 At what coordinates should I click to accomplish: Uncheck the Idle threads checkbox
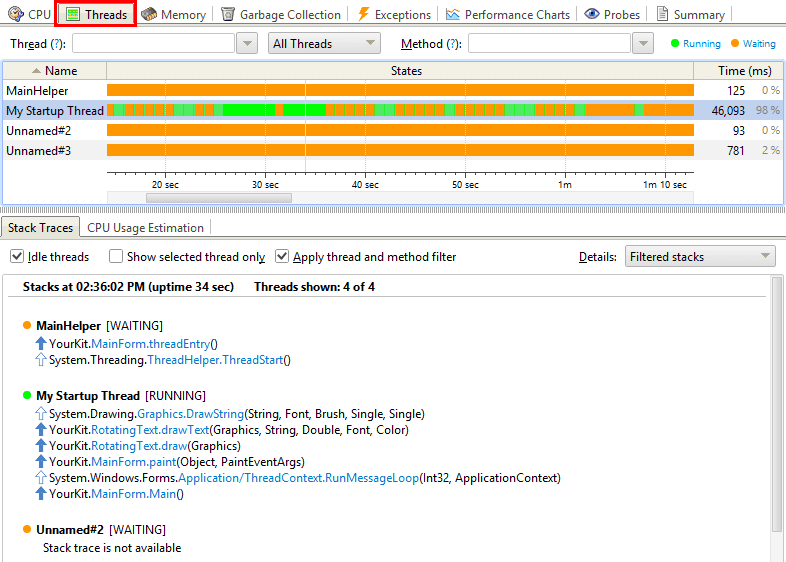click(x=17, y=257)
